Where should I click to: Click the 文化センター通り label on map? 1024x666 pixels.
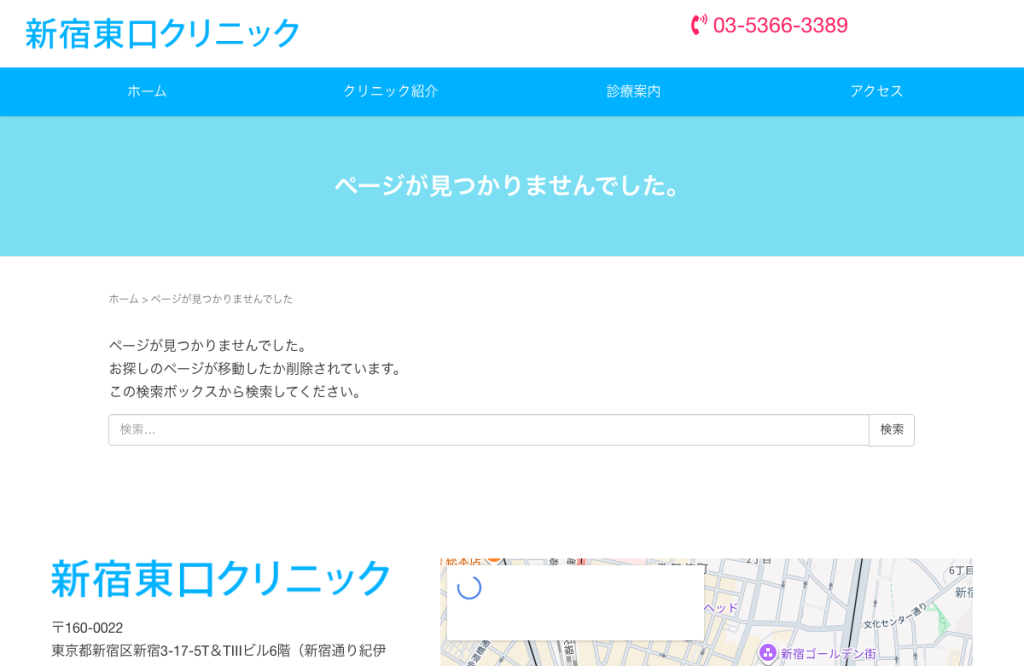coord(895,616)
